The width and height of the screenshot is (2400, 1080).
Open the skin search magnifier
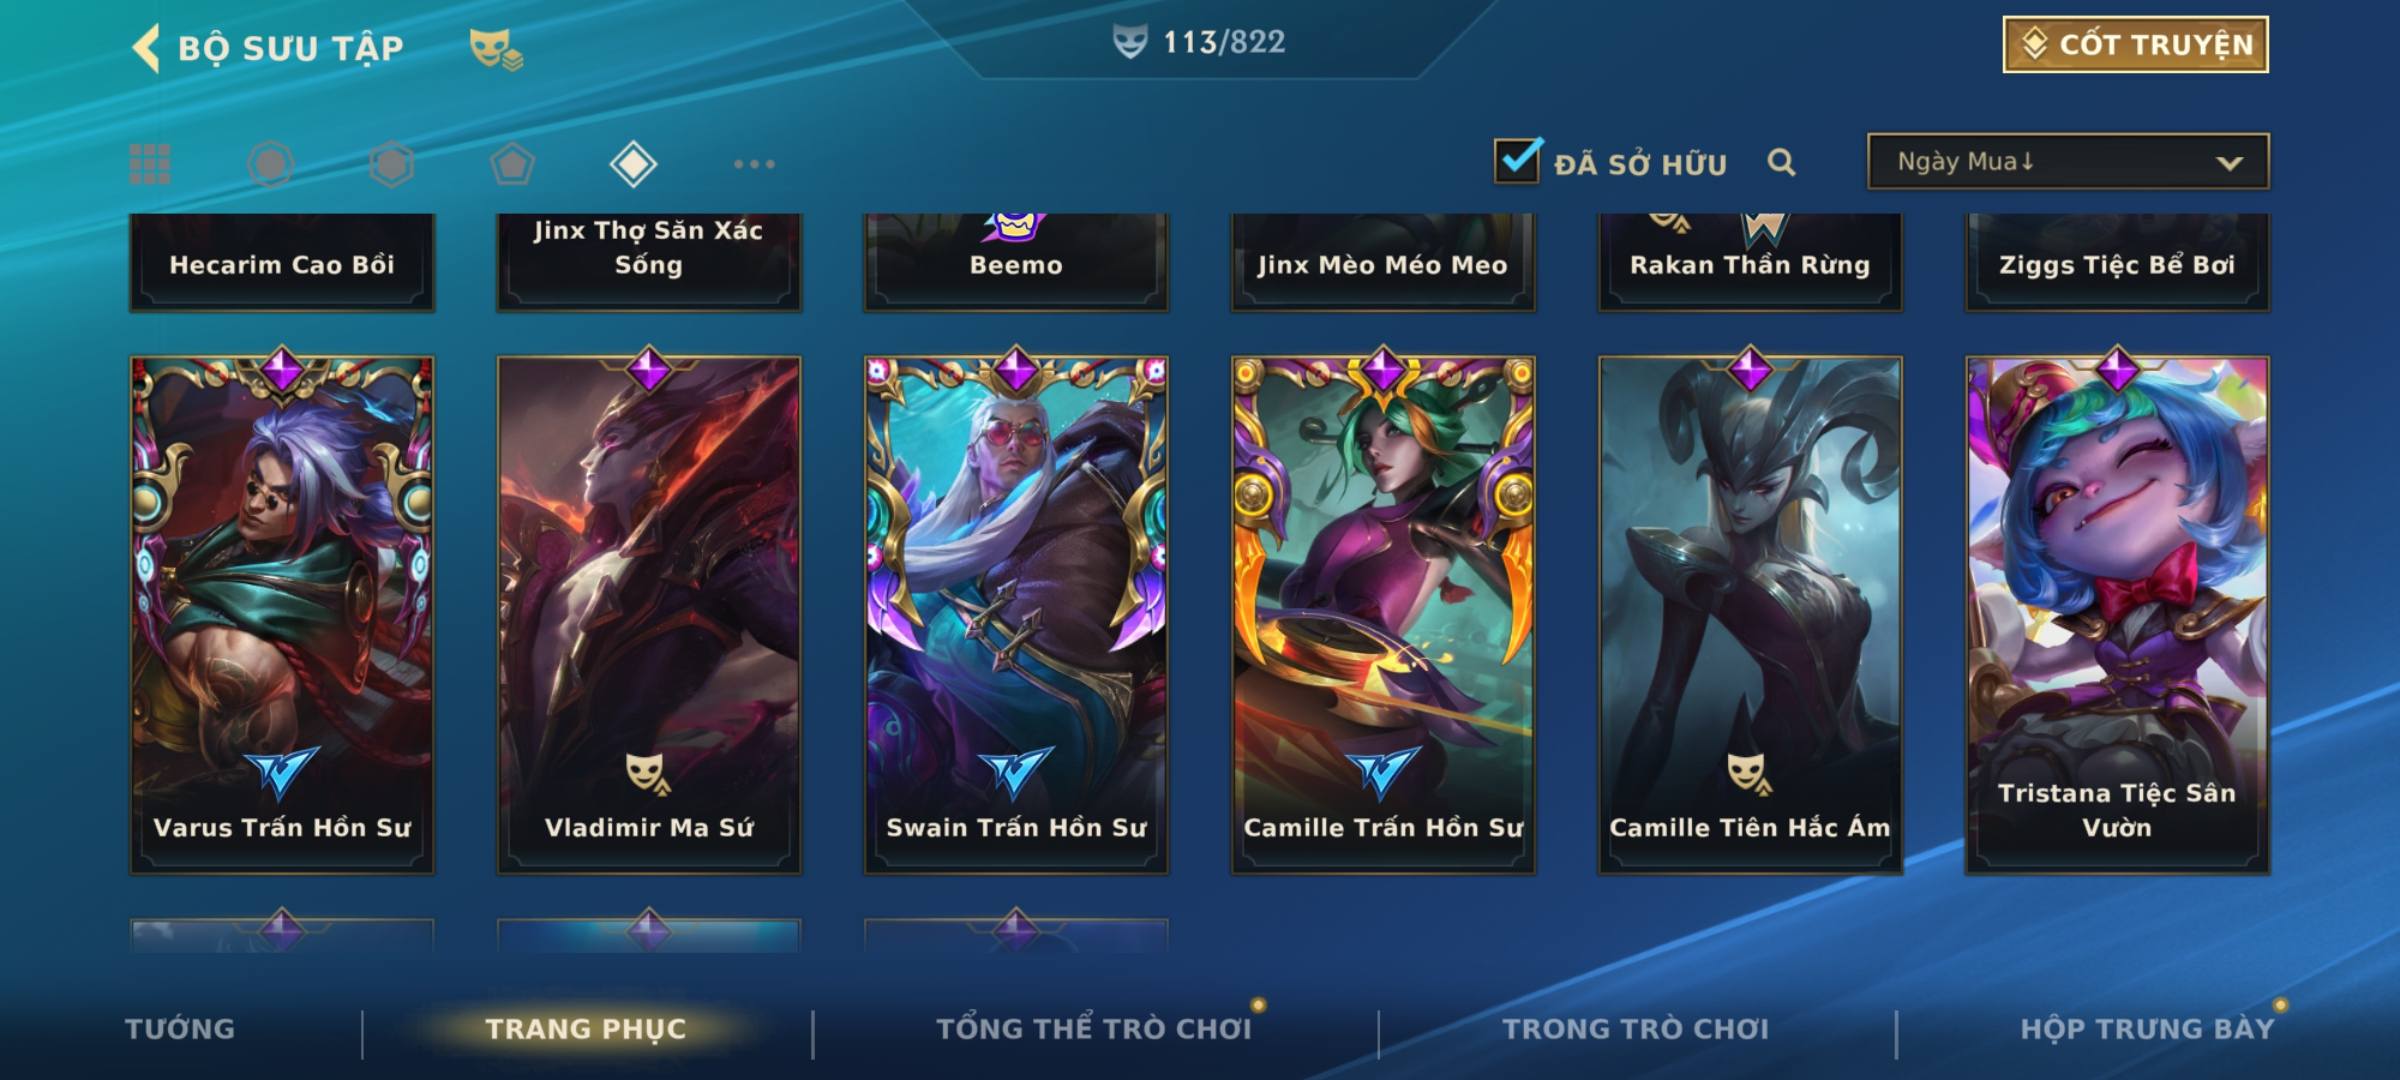click(1781, 162)
